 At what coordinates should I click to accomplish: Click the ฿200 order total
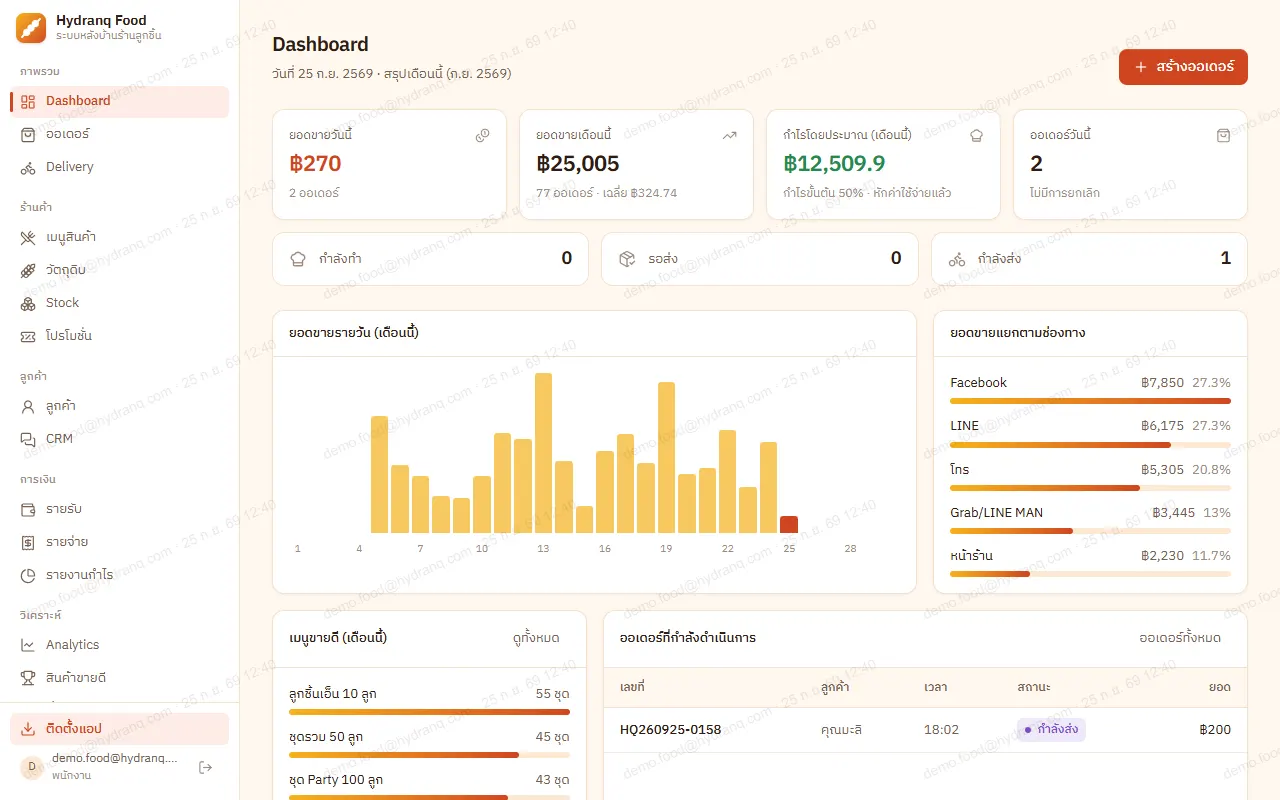pos(1215,730)
